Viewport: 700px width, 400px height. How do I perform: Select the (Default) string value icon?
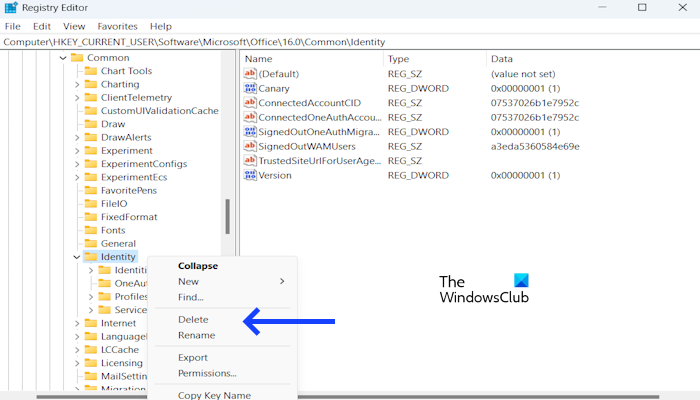pos(250,74)
